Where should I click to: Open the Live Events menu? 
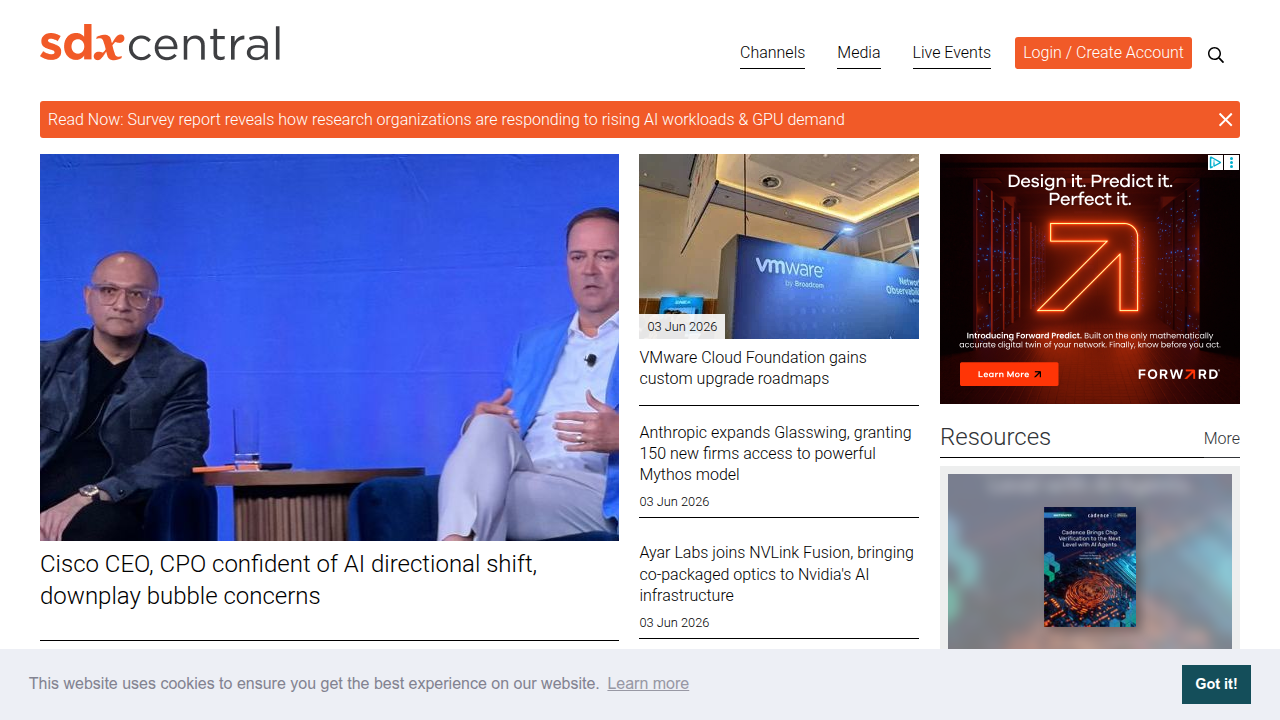951,53
